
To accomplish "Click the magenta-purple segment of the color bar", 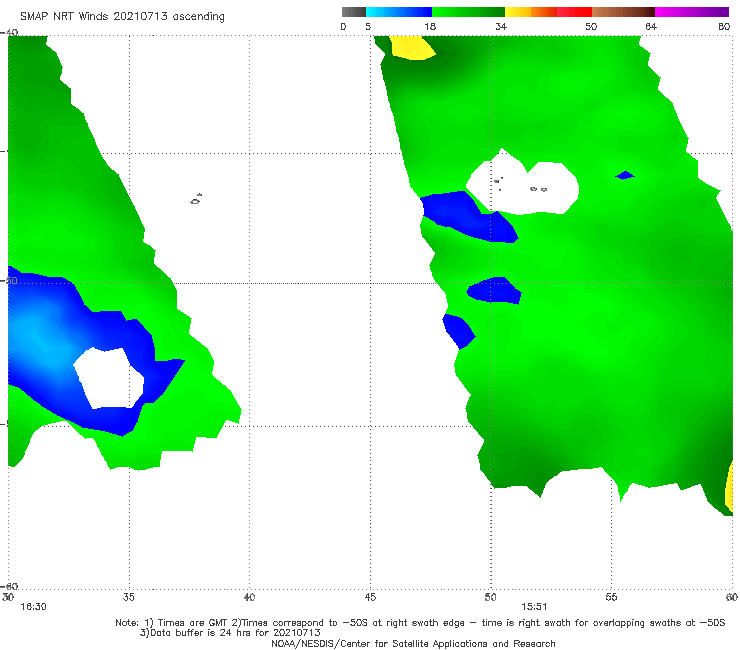I will click(692, 12).
